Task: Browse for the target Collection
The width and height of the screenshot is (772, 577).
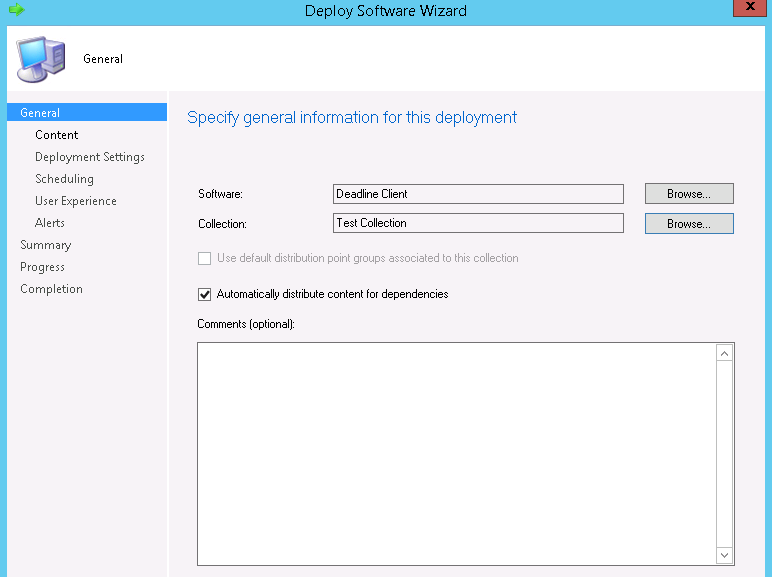Action: pos(688,224)
